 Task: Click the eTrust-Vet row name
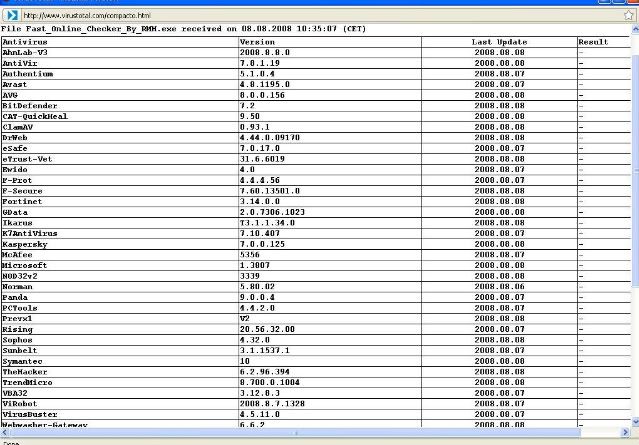coord(27,159)
